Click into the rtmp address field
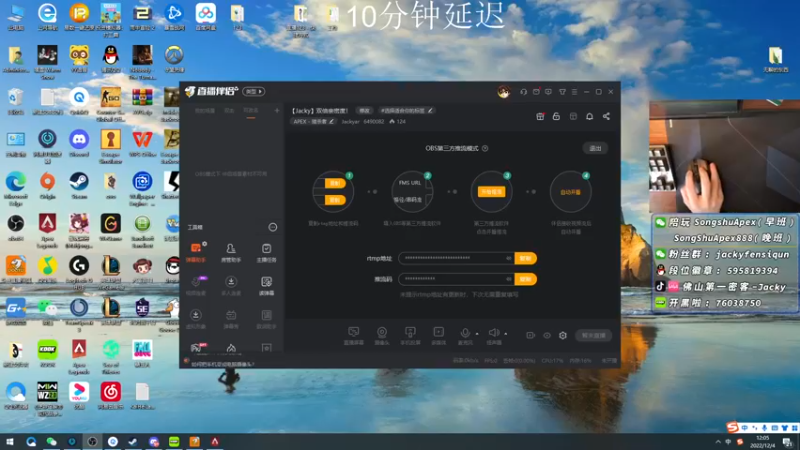The image size is (800, 450). pyautogui.click(x=456, y=258)
